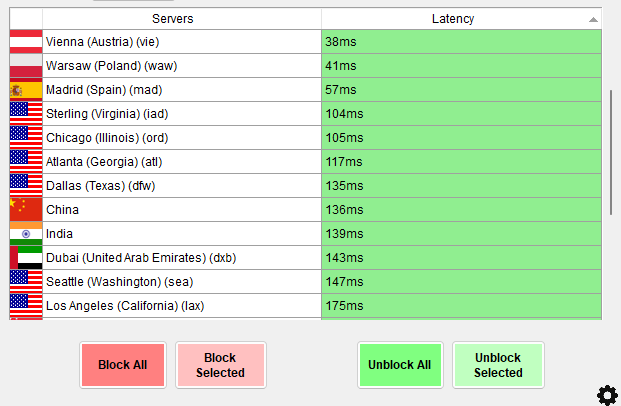Screen dimensions: 621x406
Task: Click the India flag icon
Action: pos(26,234)
